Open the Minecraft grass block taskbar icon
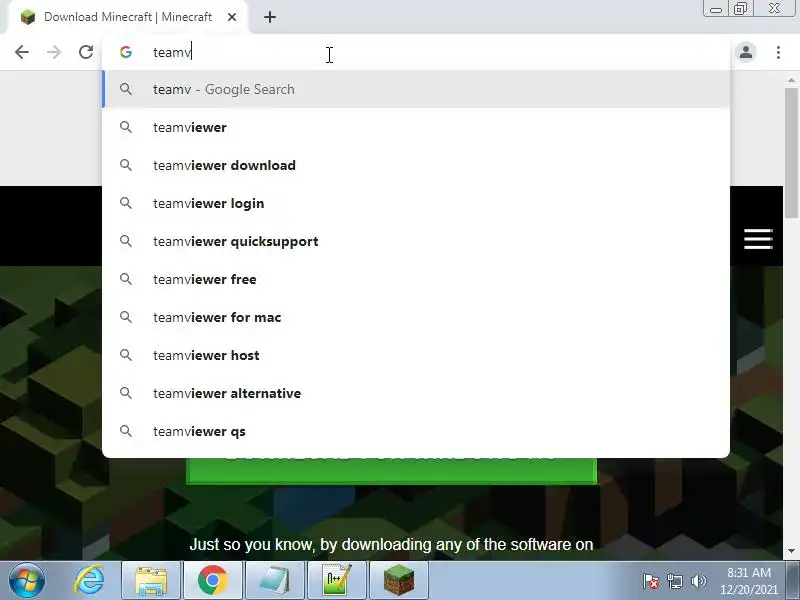 click(x=398, y=581)
